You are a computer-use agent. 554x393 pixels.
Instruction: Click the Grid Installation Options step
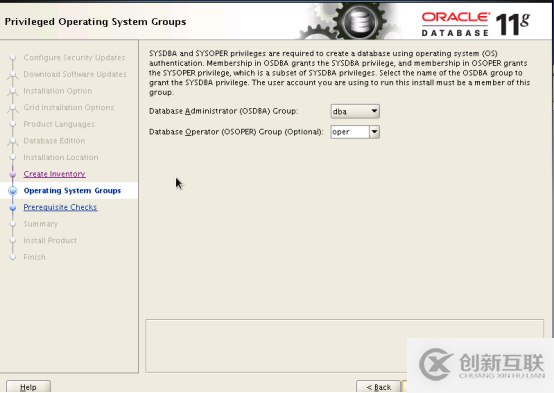pyautogui.click(x=69, y=107)
